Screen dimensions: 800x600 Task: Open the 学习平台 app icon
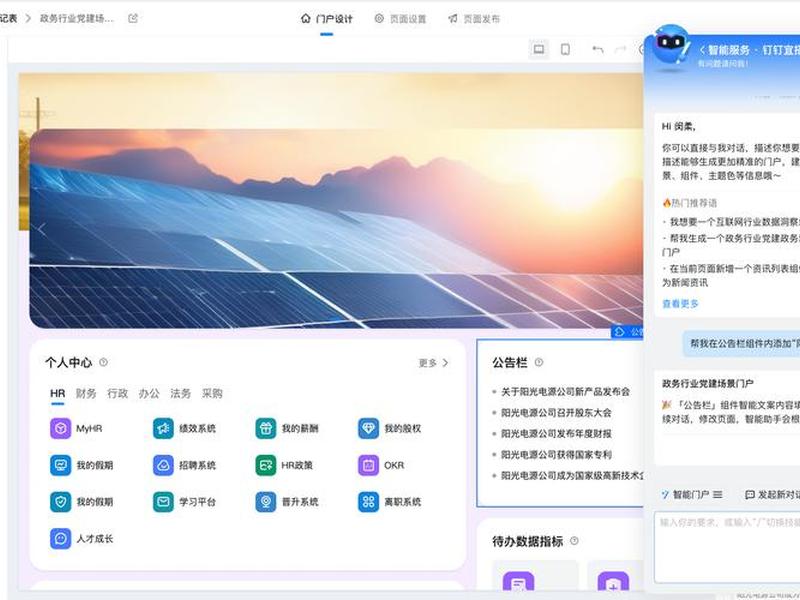coord(163,502)
